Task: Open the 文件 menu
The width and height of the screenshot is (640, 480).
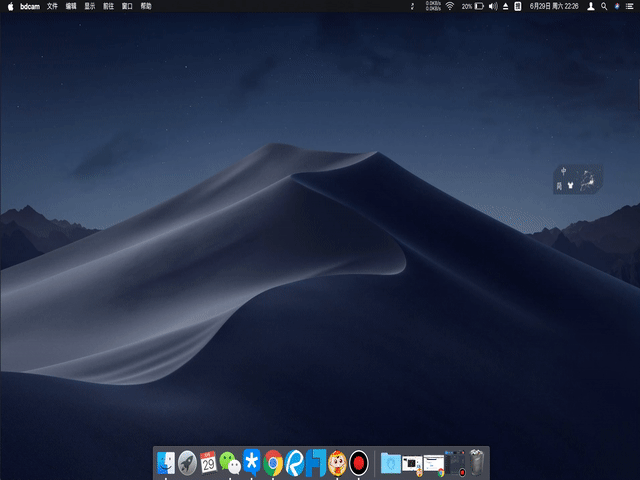Action: [52, 6]
